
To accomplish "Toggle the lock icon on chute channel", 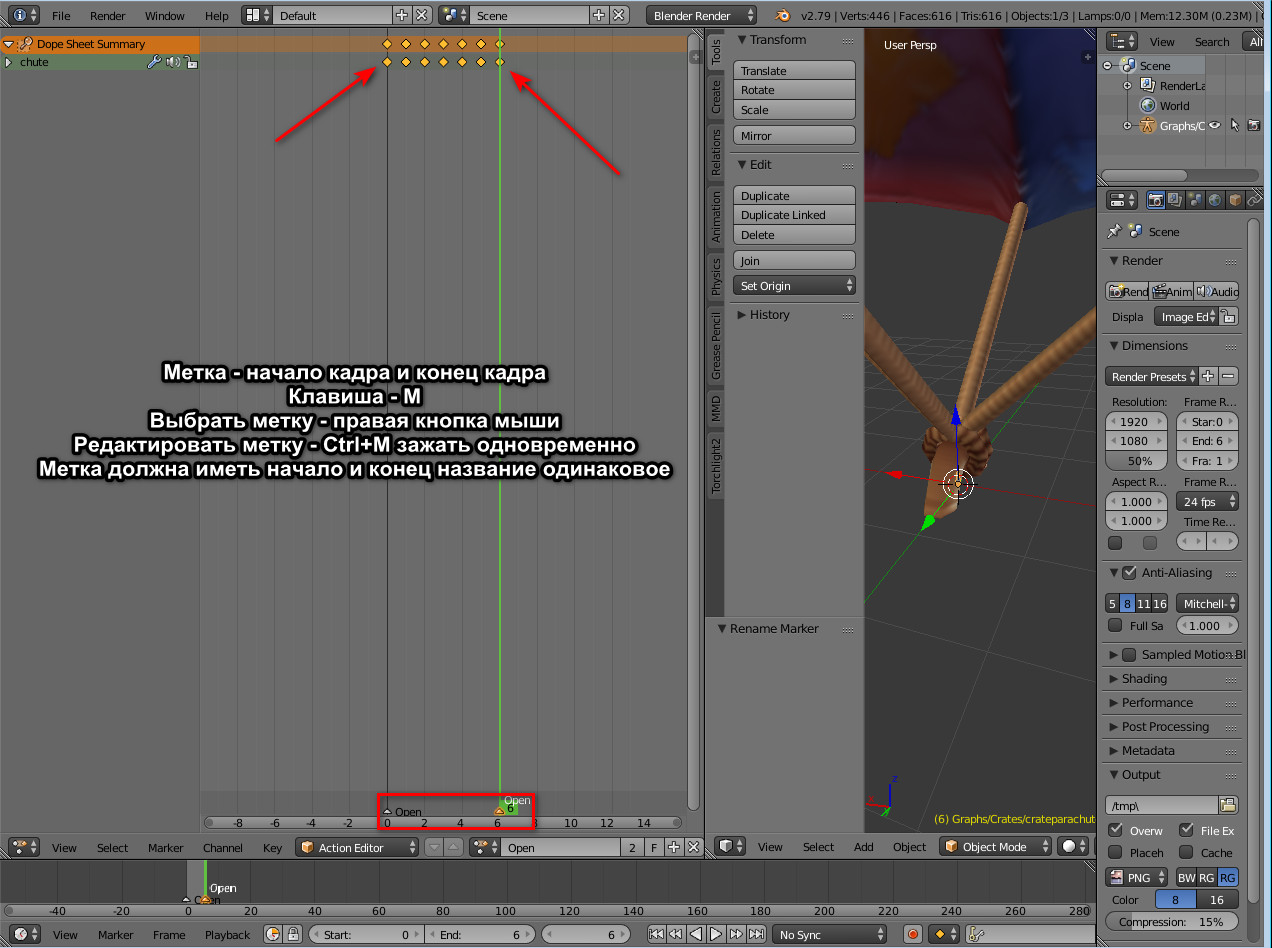I will [191, 62].
